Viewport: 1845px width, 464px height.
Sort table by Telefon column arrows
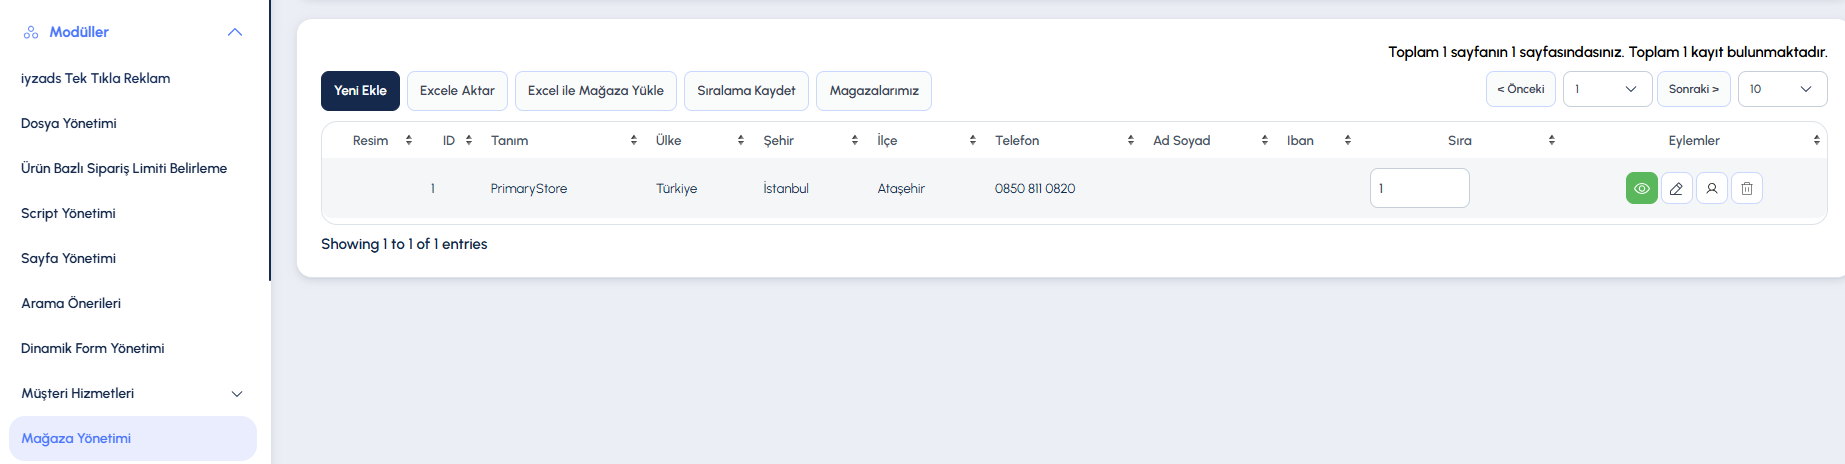pyautogui.click(x=1131, y=140)
